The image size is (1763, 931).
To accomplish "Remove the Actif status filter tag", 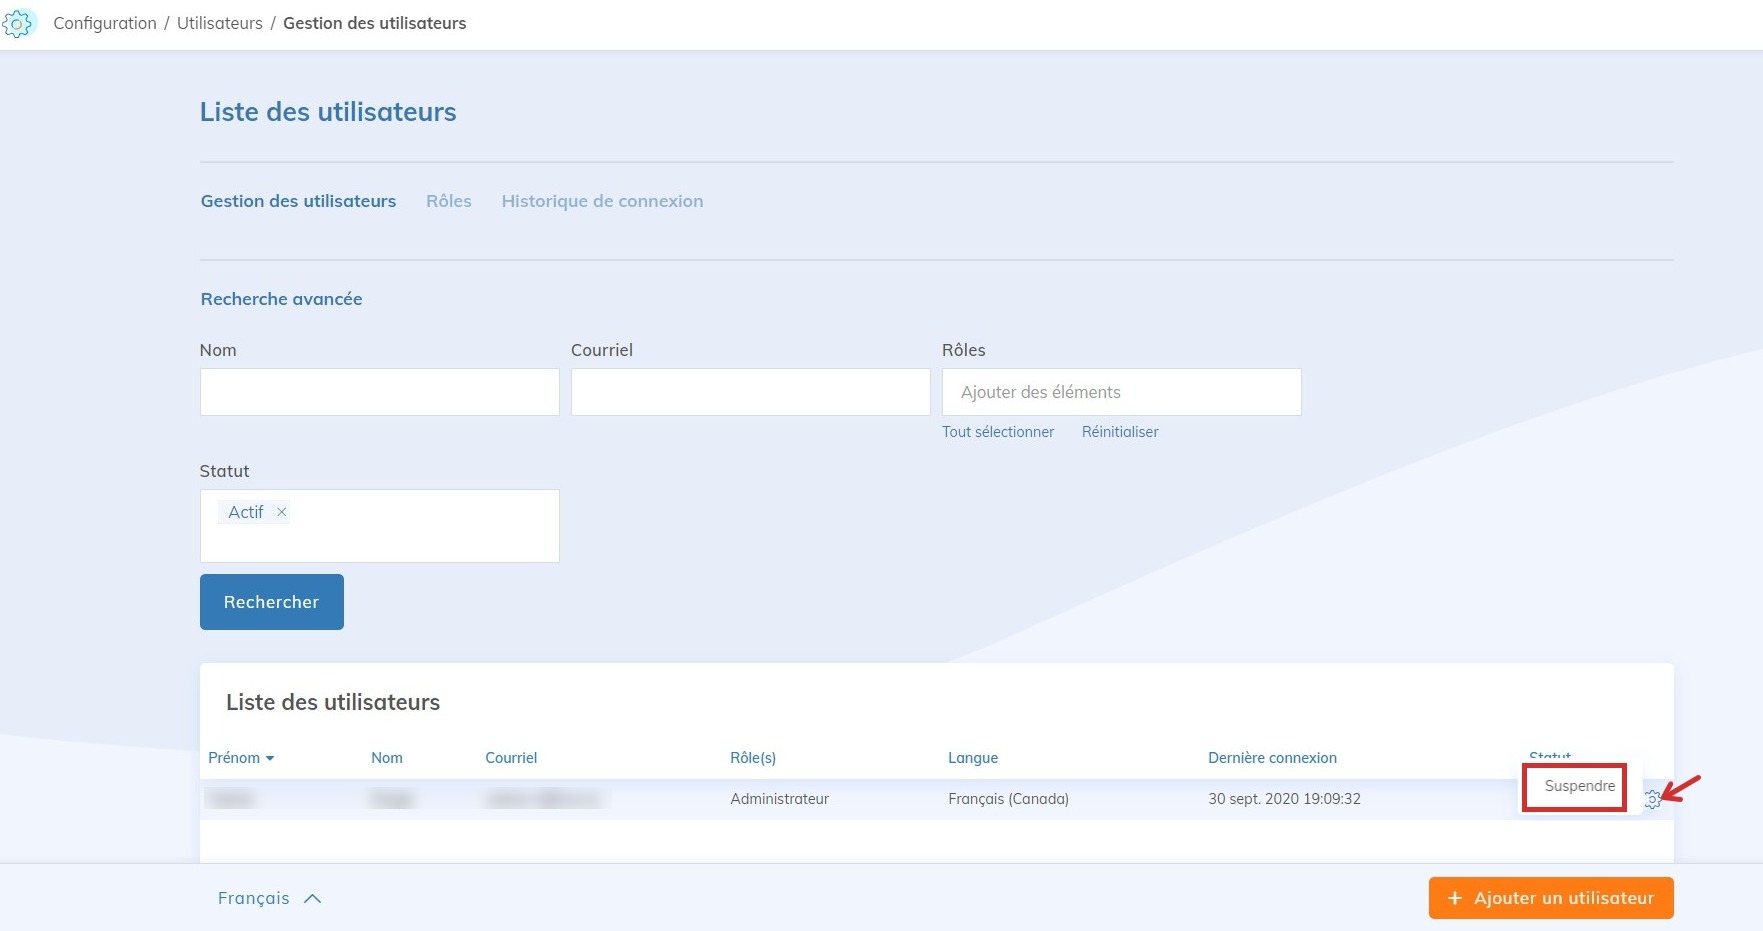I will (282, 512).
